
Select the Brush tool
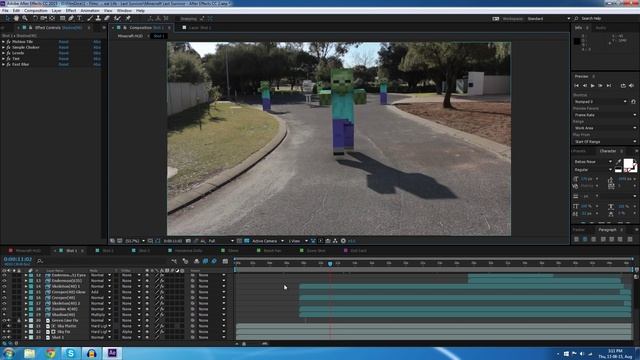[x=90, y=18]
